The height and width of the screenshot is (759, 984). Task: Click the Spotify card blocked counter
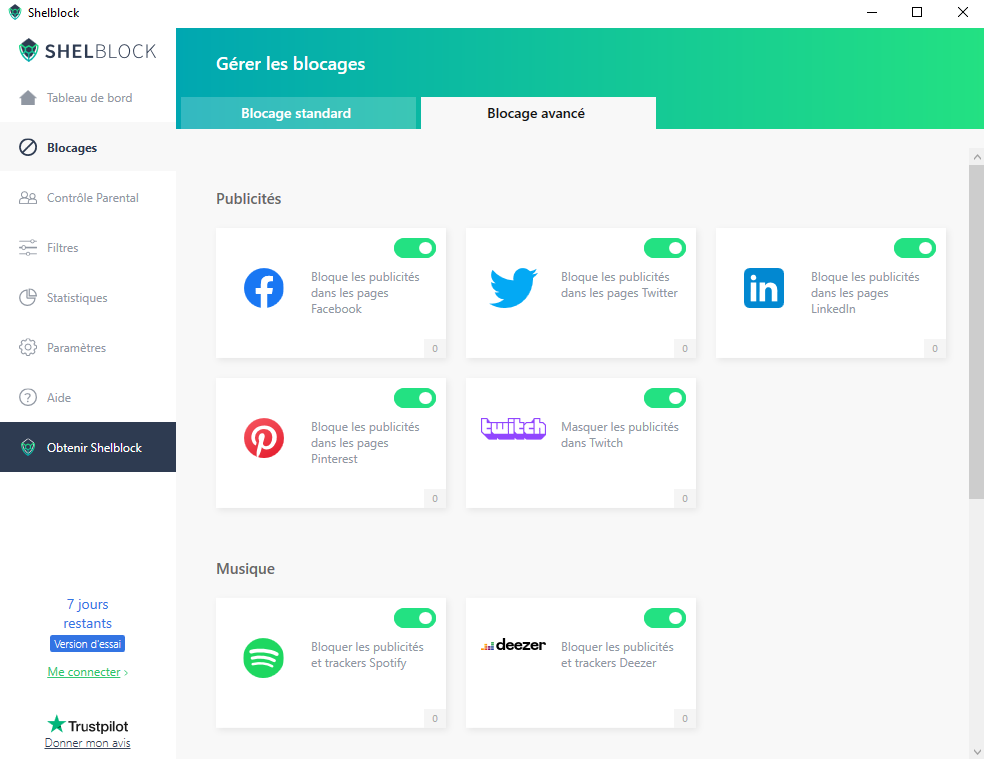pos(435,718)
